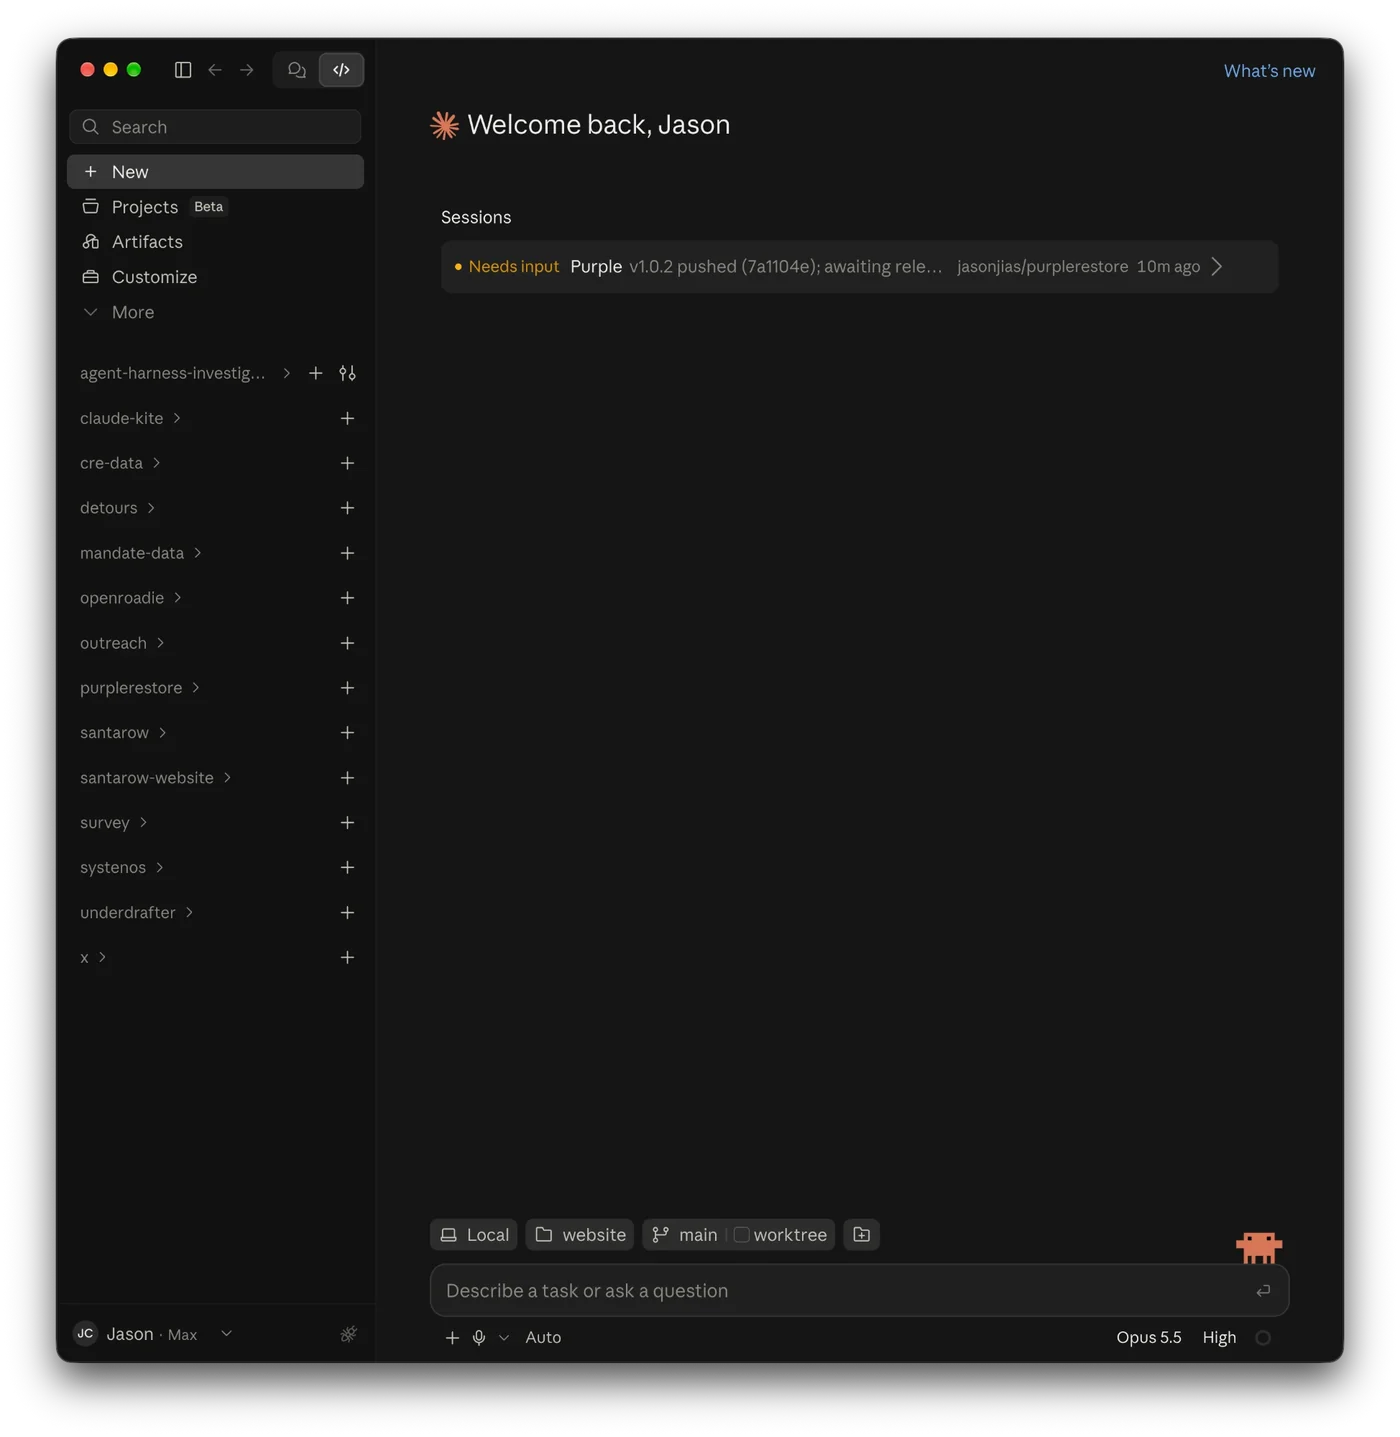1400x1437 pixels.
Task: Expand the cre-data project chevron
Action: coord(157,463)
